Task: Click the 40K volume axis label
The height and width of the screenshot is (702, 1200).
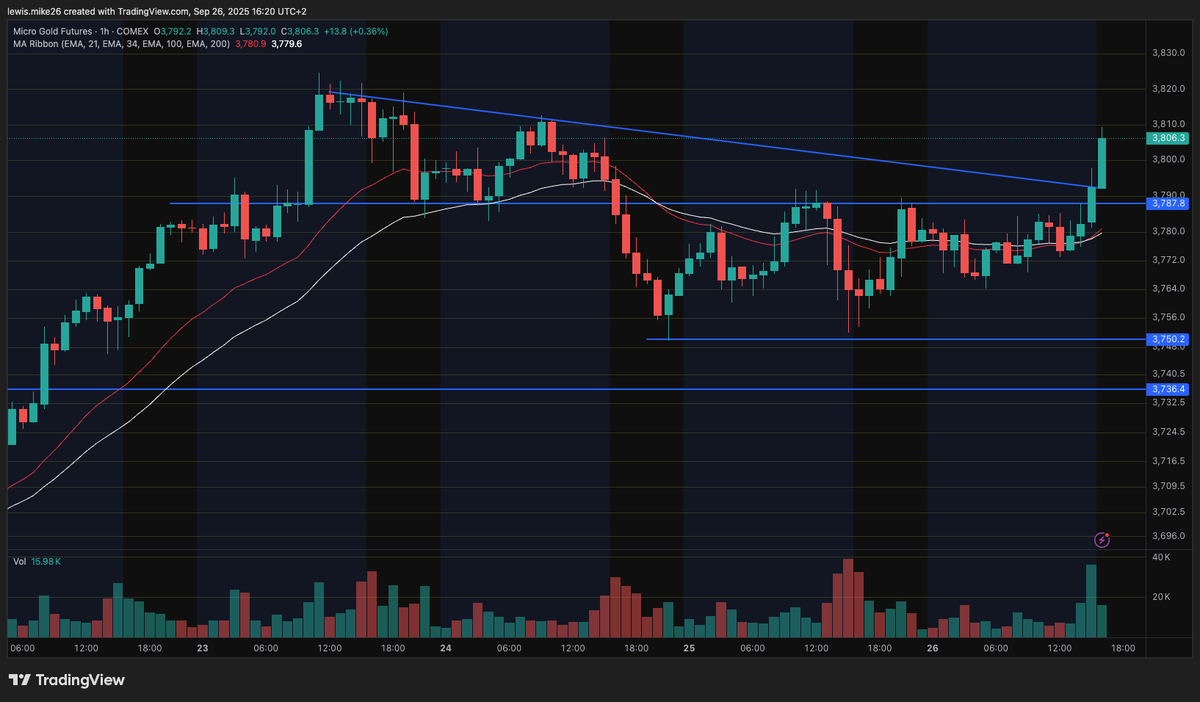Action: pos(1160,557)
